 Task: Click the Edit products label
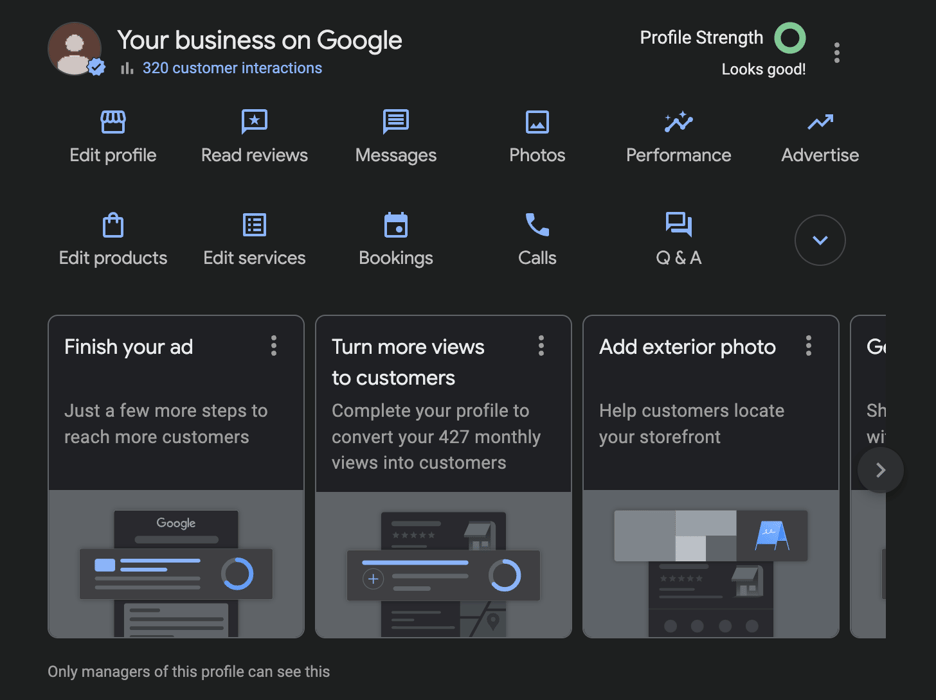pos(113,258)
